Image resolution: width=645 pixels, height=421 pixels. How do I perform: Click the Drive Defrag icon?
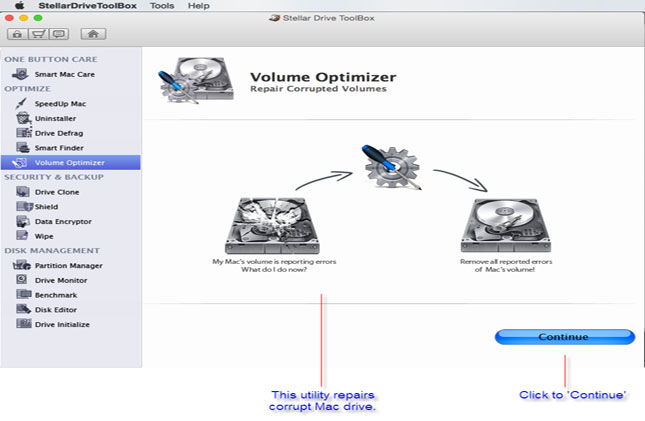[x=23, y=133]
